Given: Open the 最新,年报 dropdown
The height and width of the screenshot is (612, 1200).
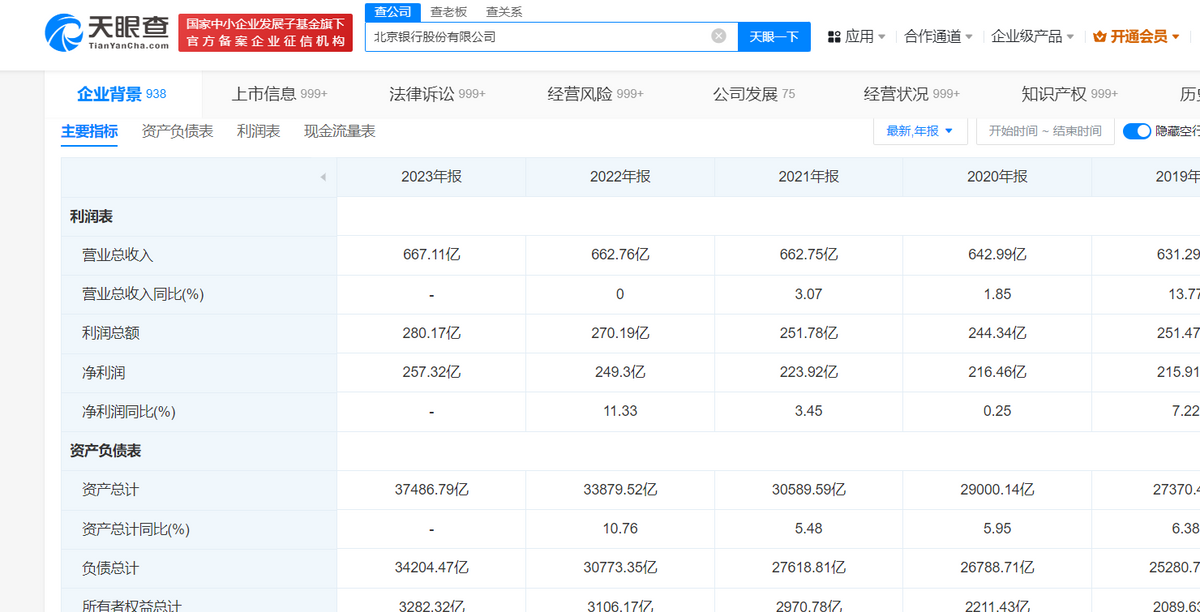Looking at the screenshot, I should [x=920, y=131].
